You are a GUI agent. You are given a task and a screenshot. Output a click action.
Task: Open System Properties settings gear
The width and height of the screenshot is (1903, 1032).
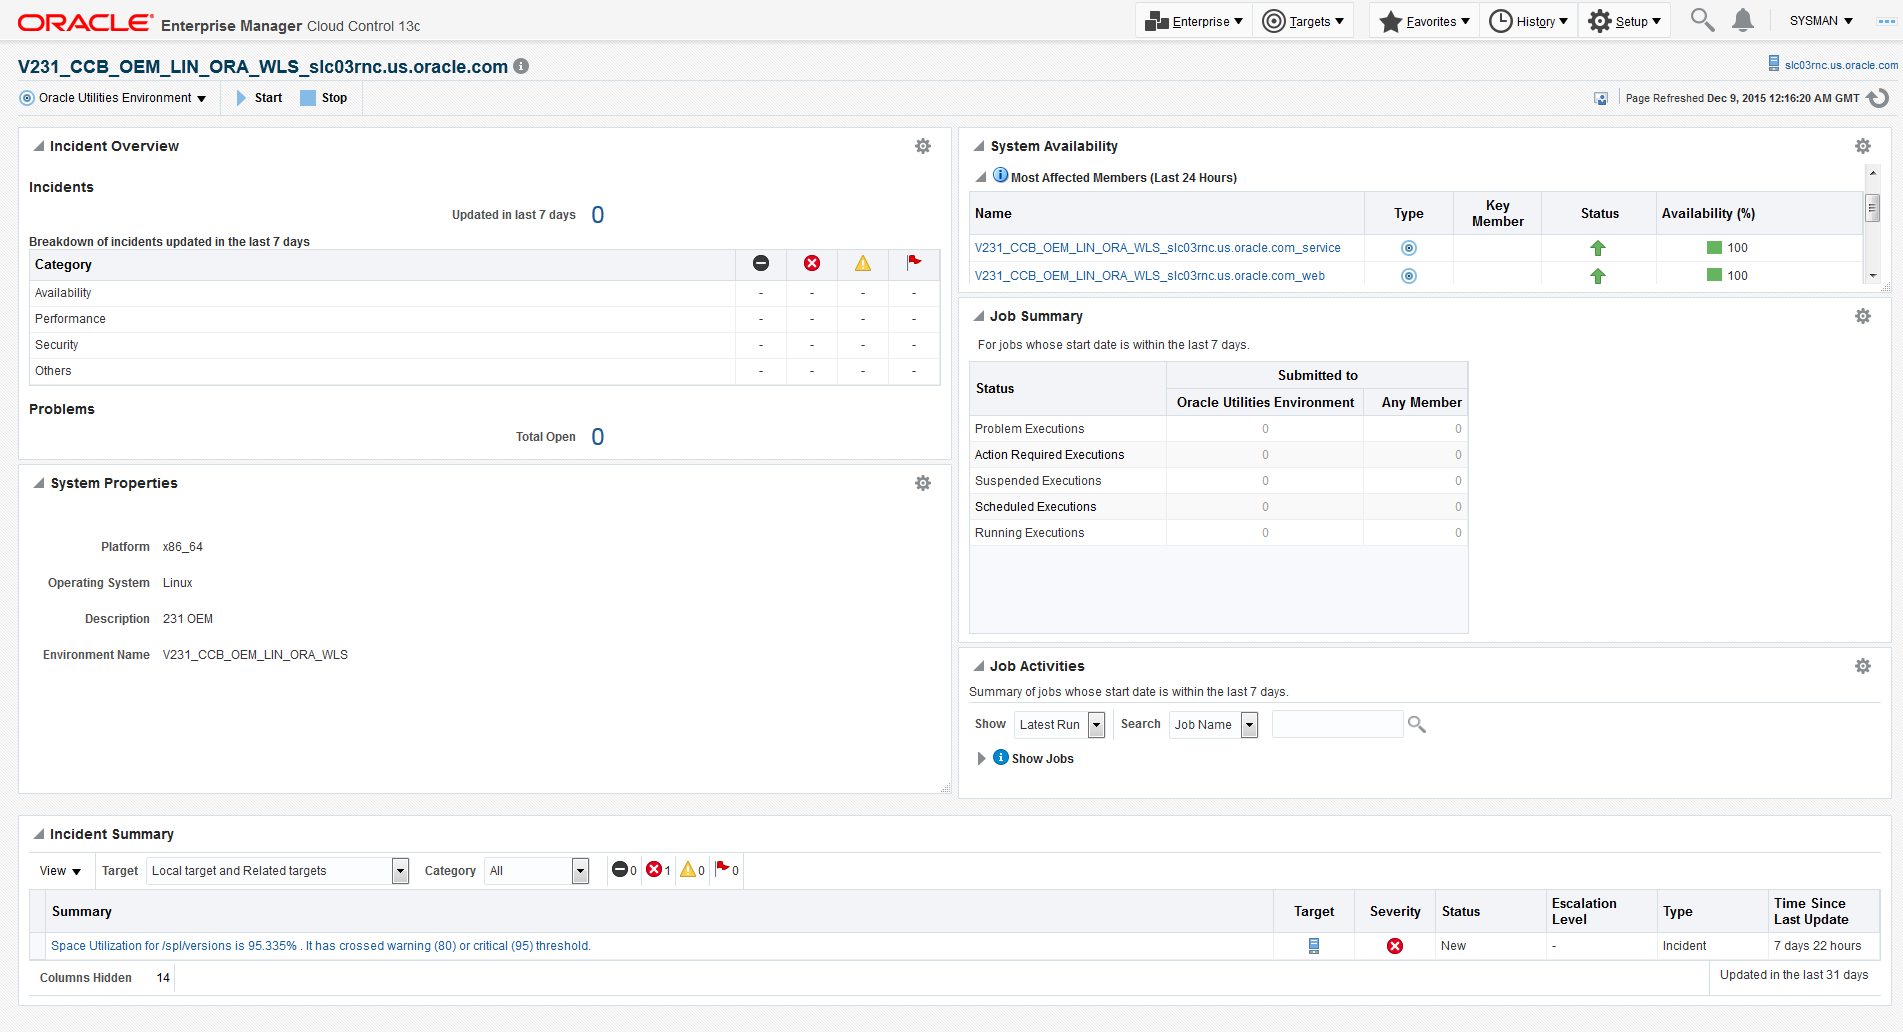(923, 483)
